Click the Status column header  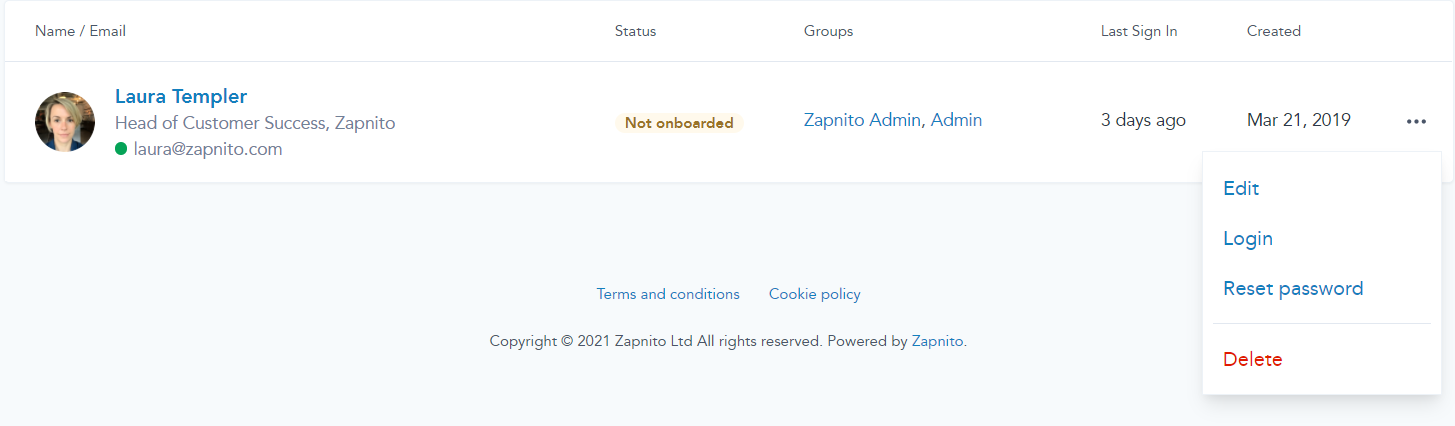coord(635,31)
